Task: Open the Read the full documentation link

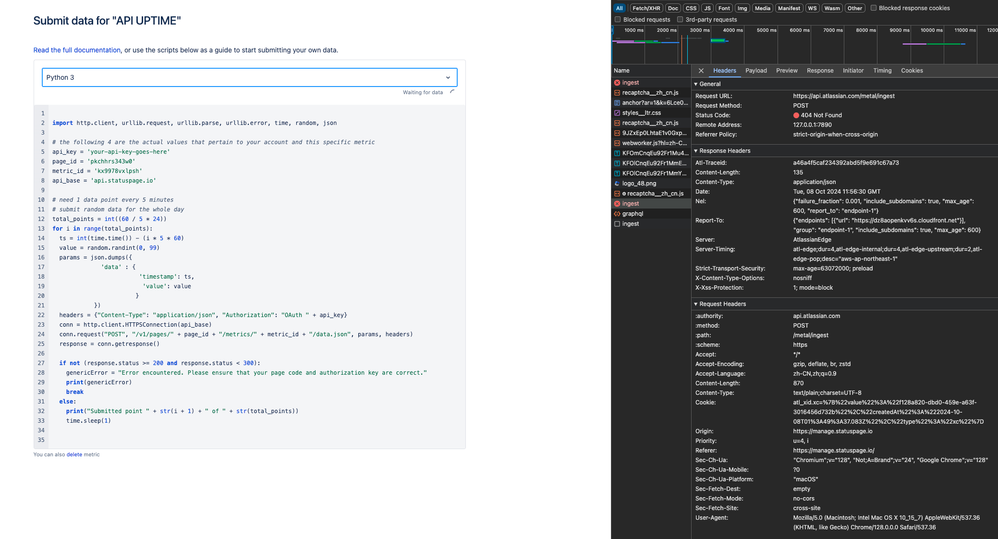Action: coord(77,50)
